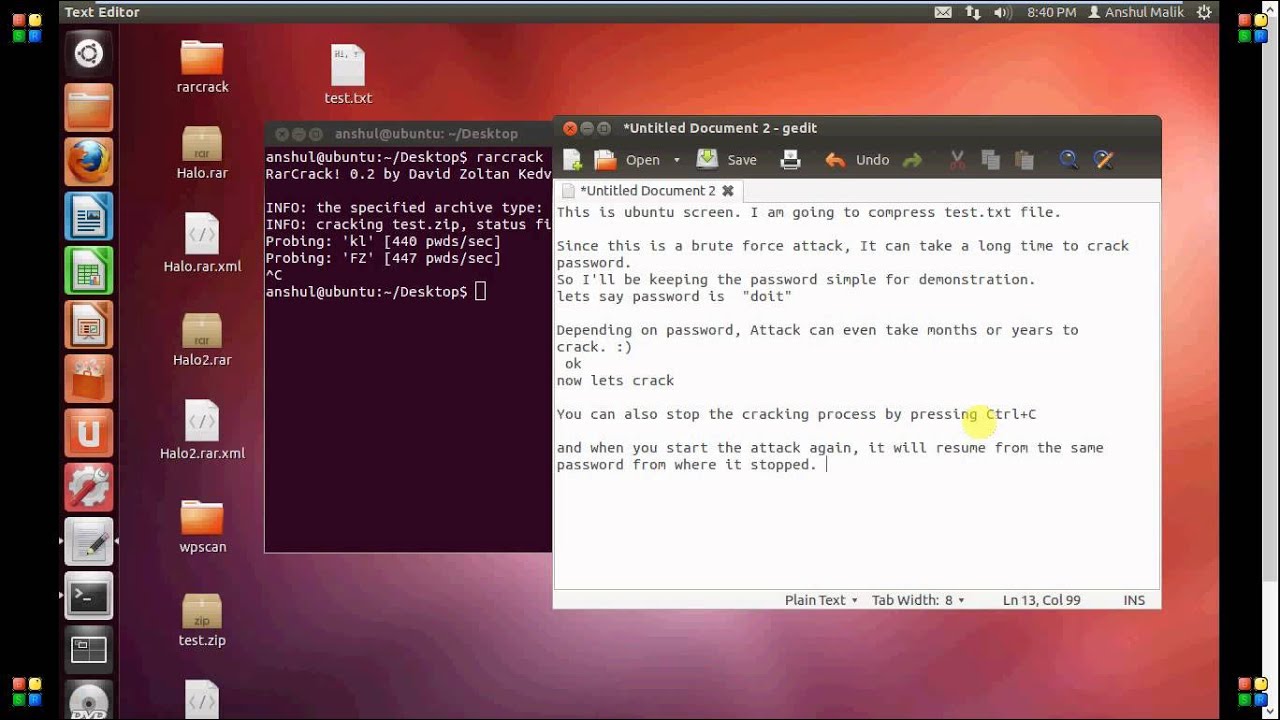1280x720 pixels.
Task: Click the terminal prompt cursor line
Action: point(376,292)
